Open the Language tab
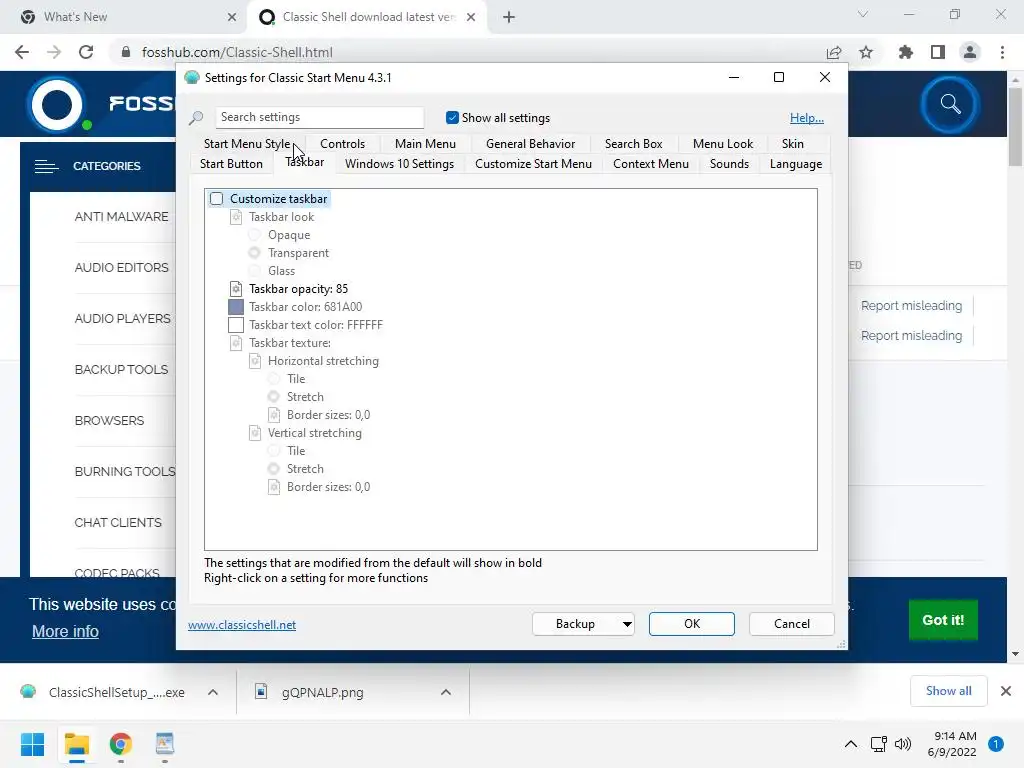 795,164
